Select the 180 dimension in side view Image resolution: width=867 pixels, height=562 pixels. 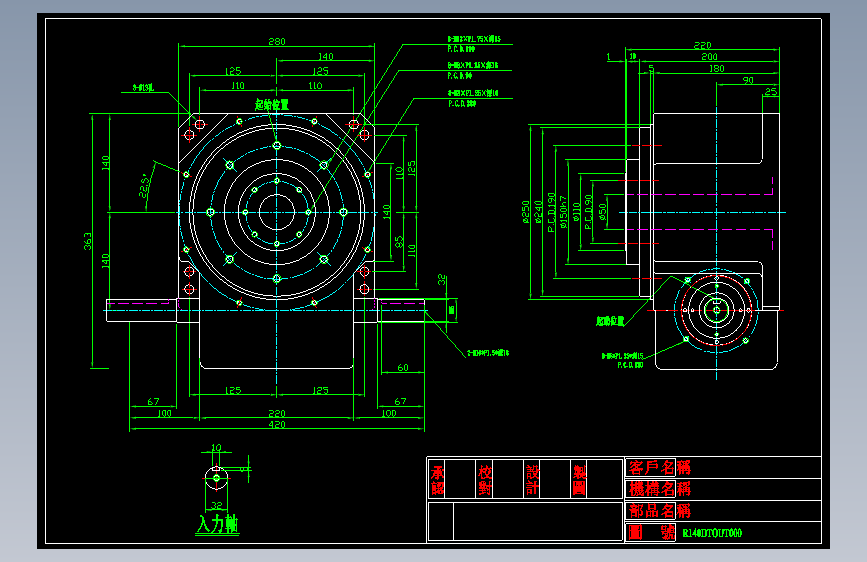click(x=717, y=69)
